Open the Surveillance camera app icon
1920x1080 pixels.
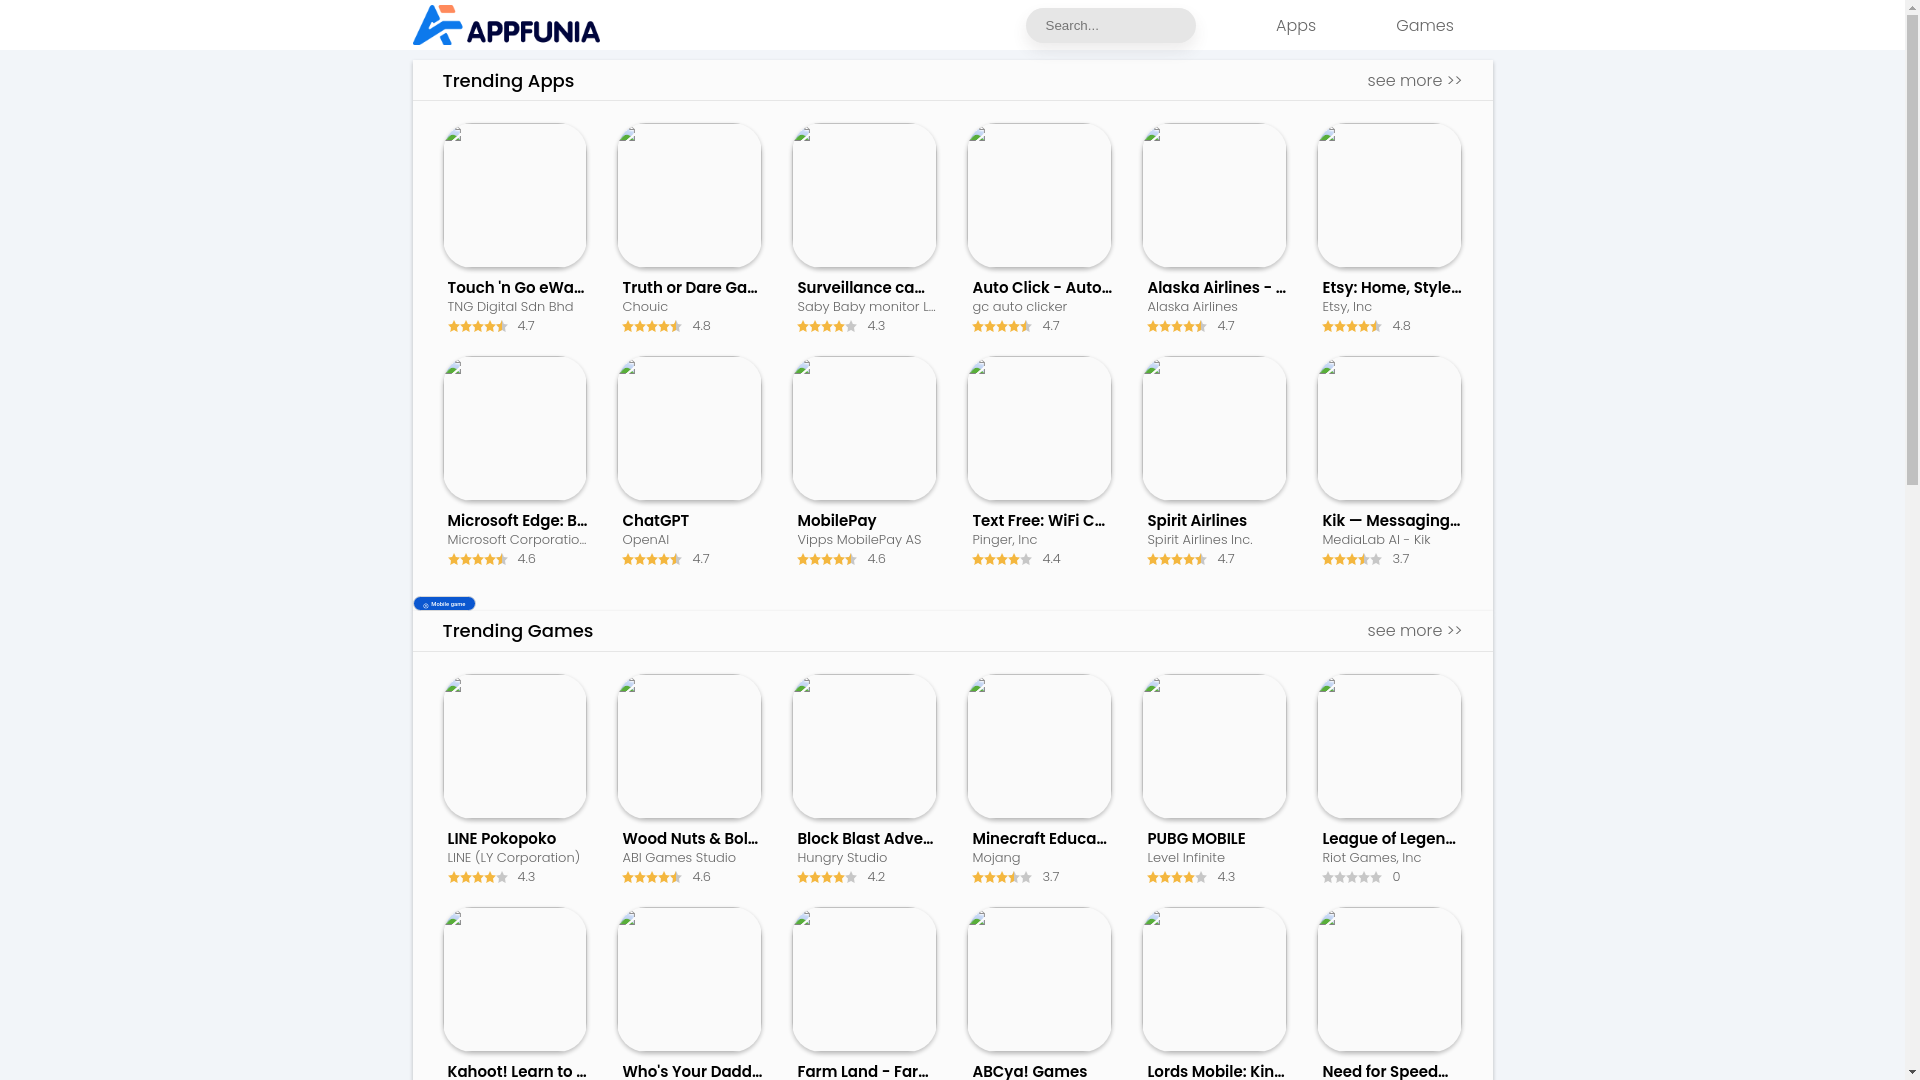click(864, 195)
